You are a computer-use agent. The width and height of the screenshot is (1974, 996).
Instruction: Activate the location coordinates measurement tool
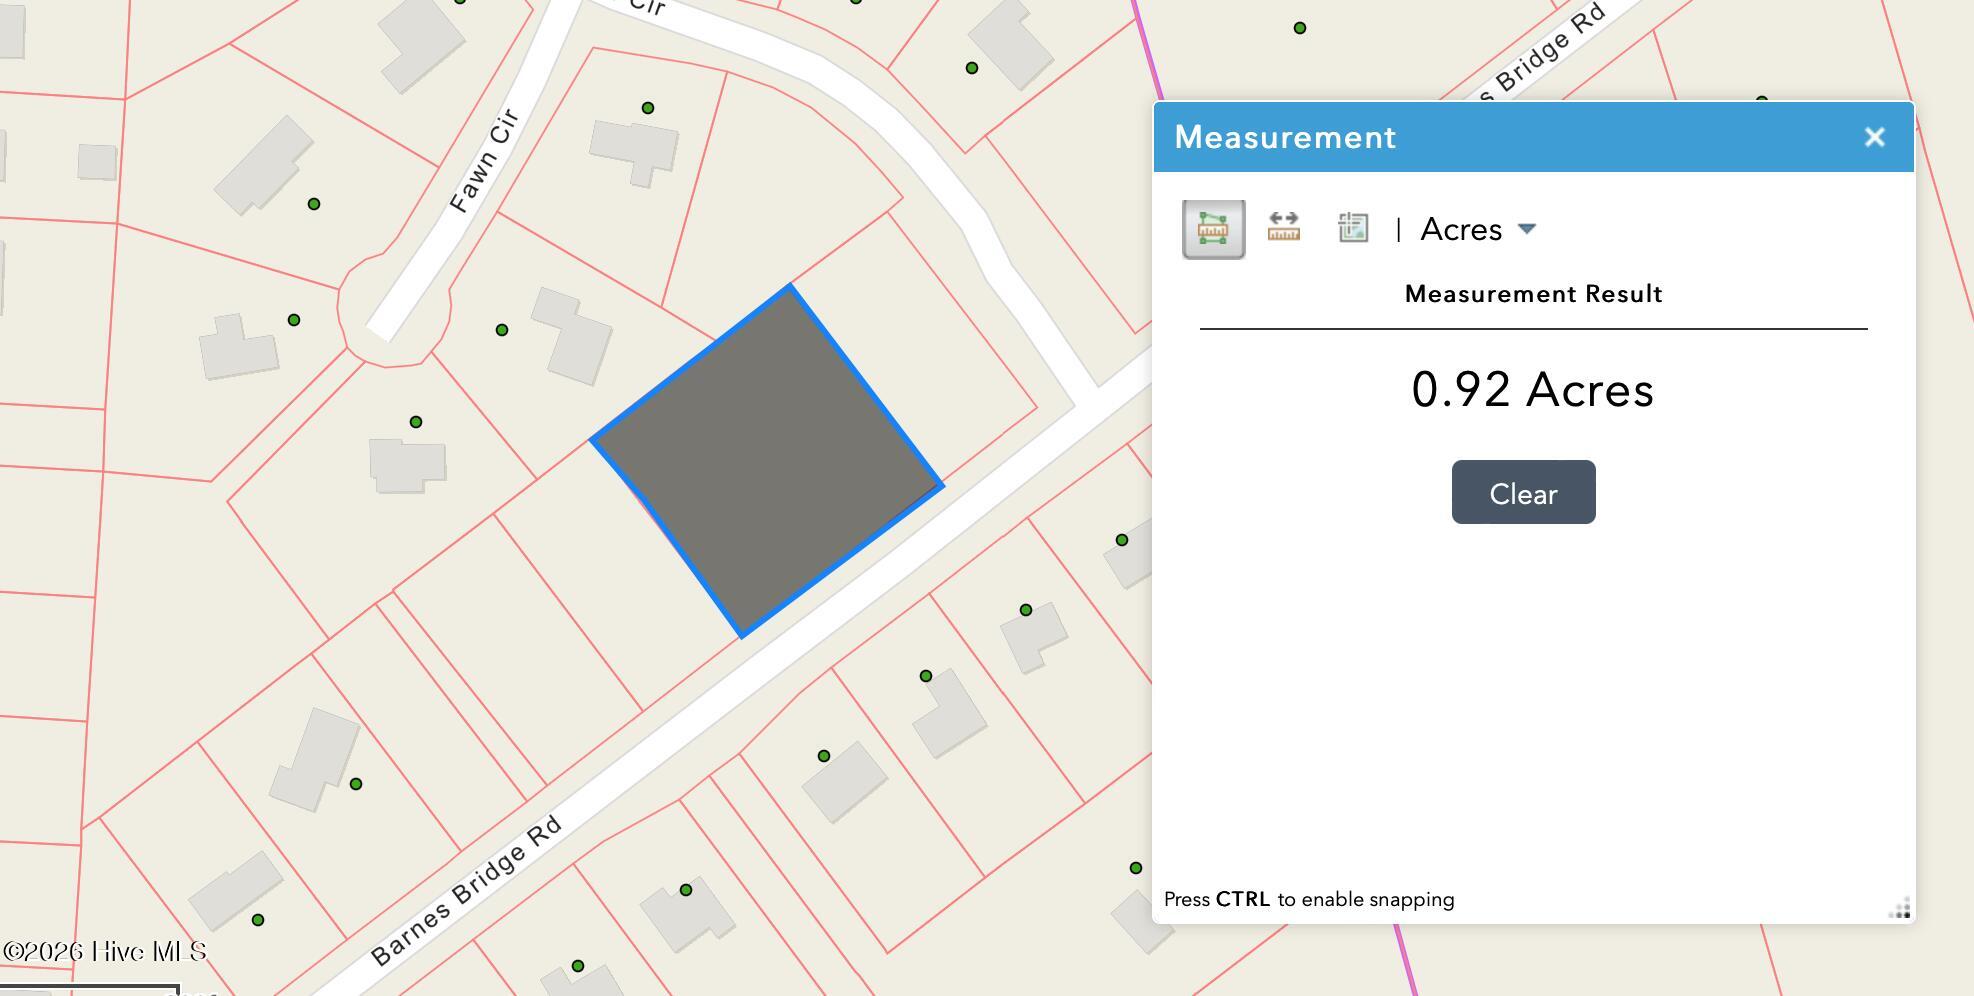pyautogui.click(x=1352, y=229)
